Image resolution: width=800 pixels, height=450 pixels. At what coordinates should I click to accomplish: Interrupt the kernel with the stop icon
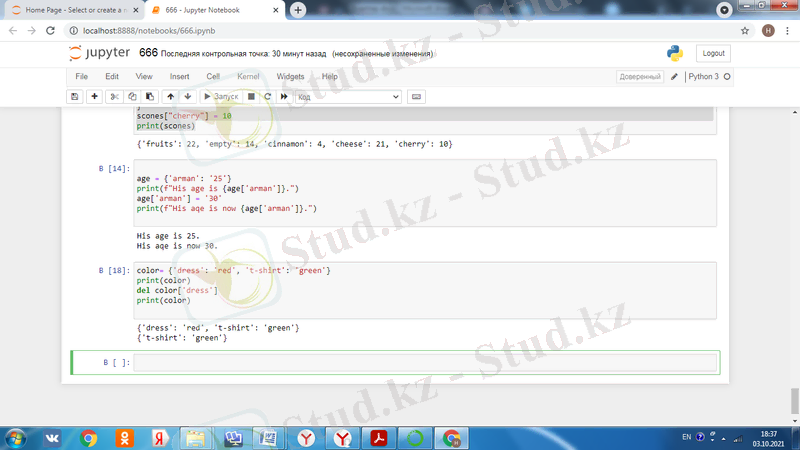[x=251, y=96]
